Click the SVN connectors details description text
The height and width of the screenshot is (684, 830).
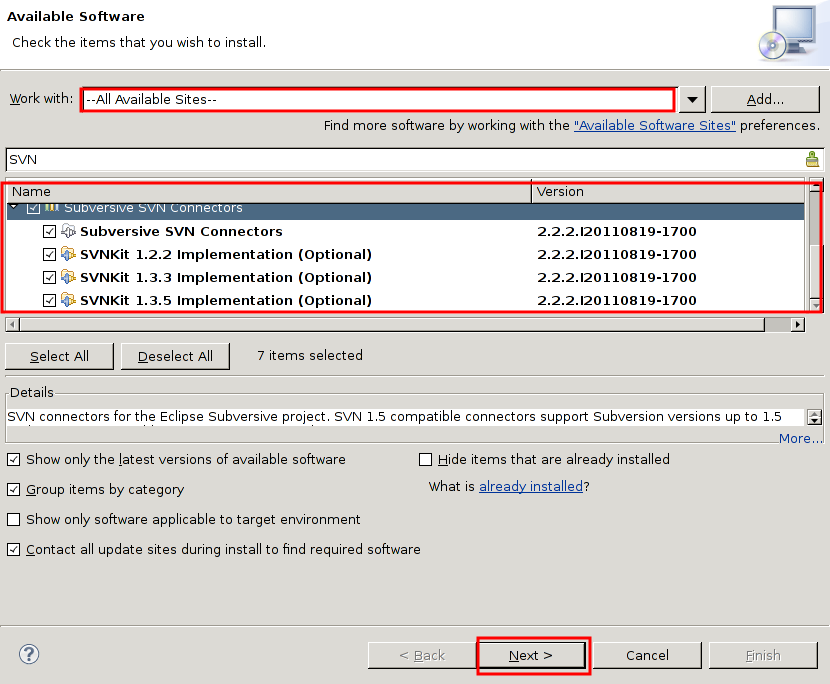tap(394, 417)
